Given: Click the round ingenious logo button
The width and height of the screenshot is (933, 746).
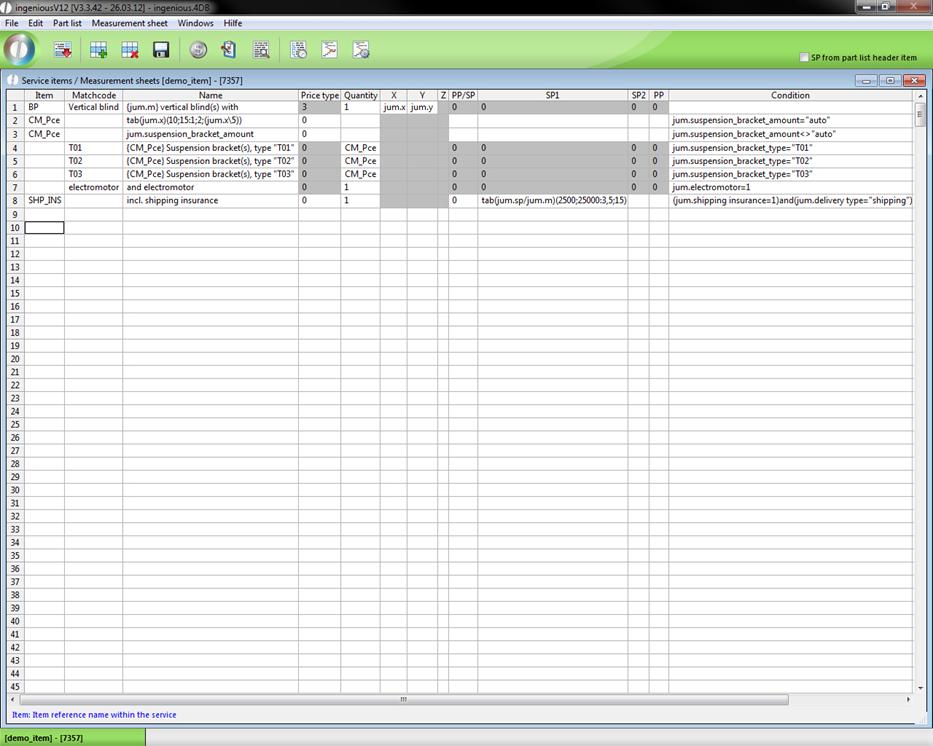Looking at the screenshot, I should (20, 49).
